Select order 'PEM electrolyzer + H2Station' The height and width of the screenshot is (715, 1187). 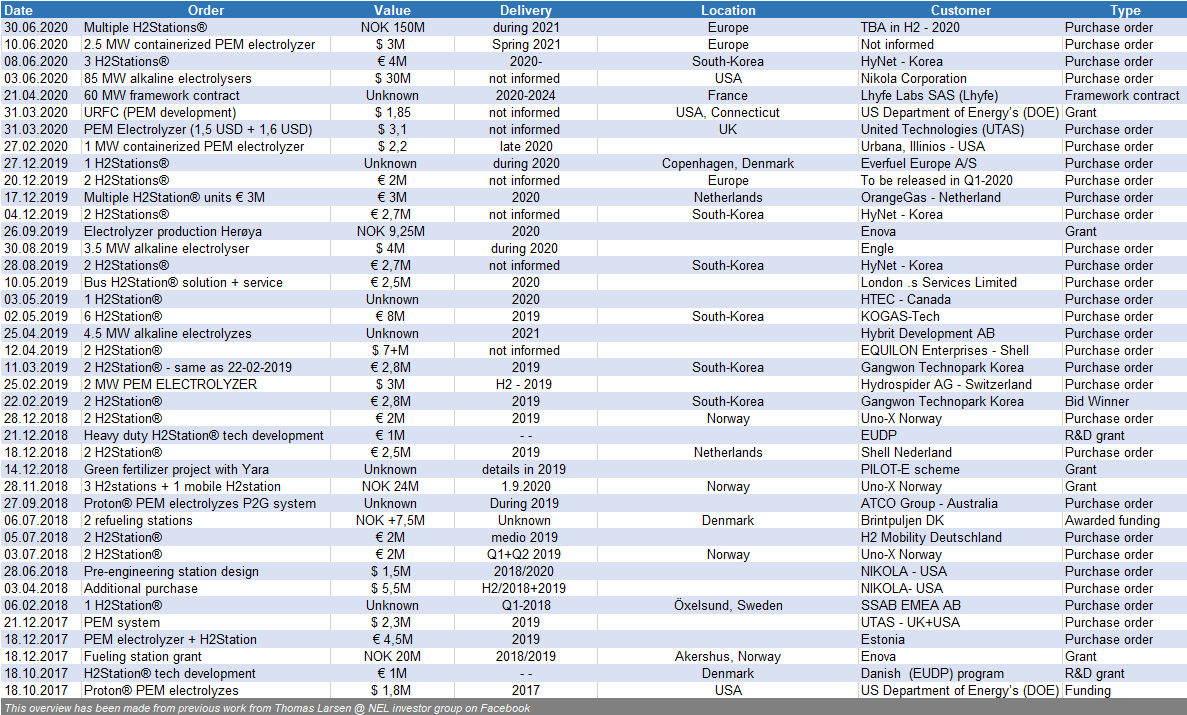pos(170,640)
